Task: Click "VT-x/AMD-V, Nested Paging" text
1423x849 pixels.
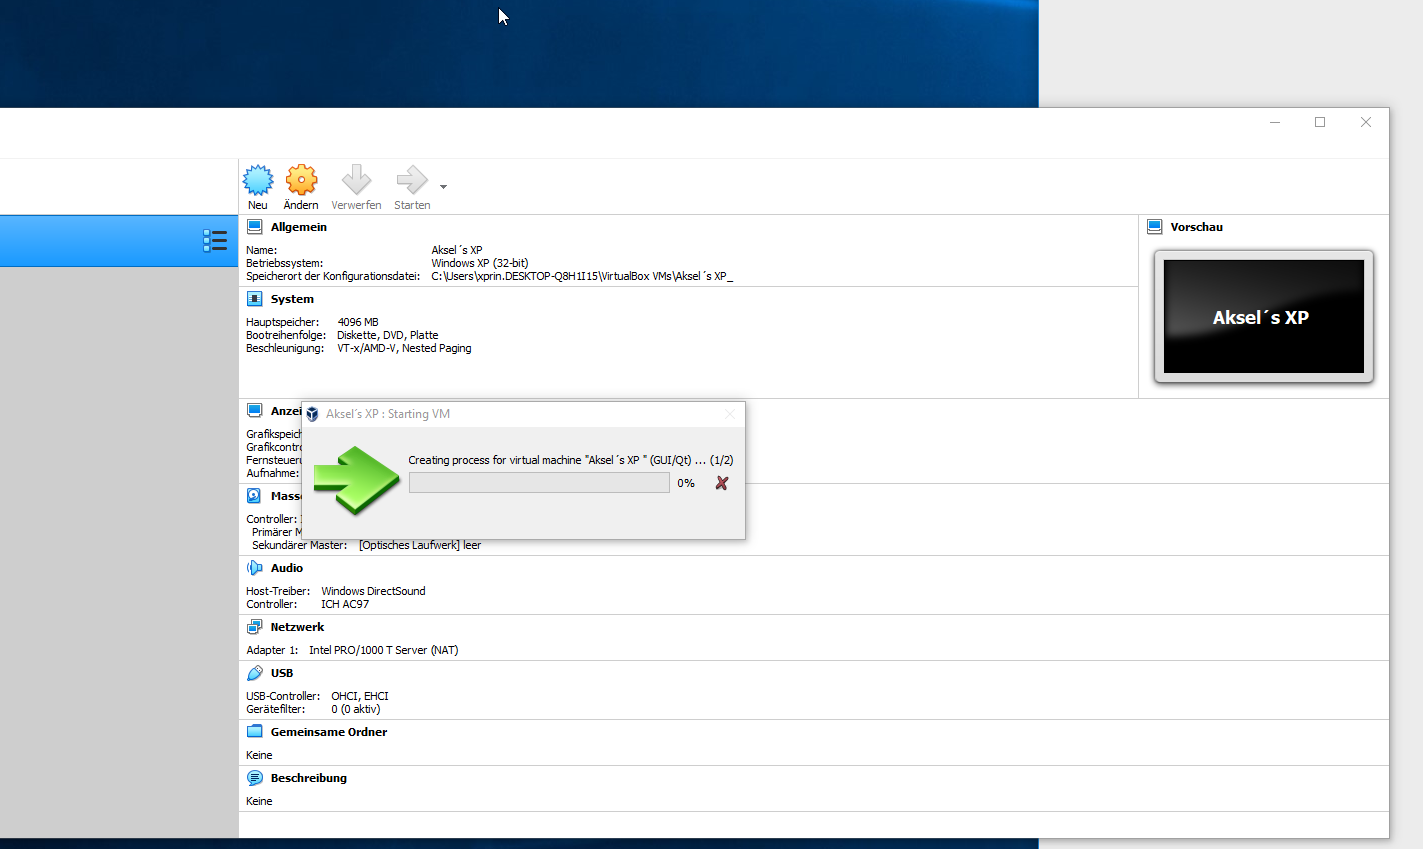Action: click(x=404, y=348)
